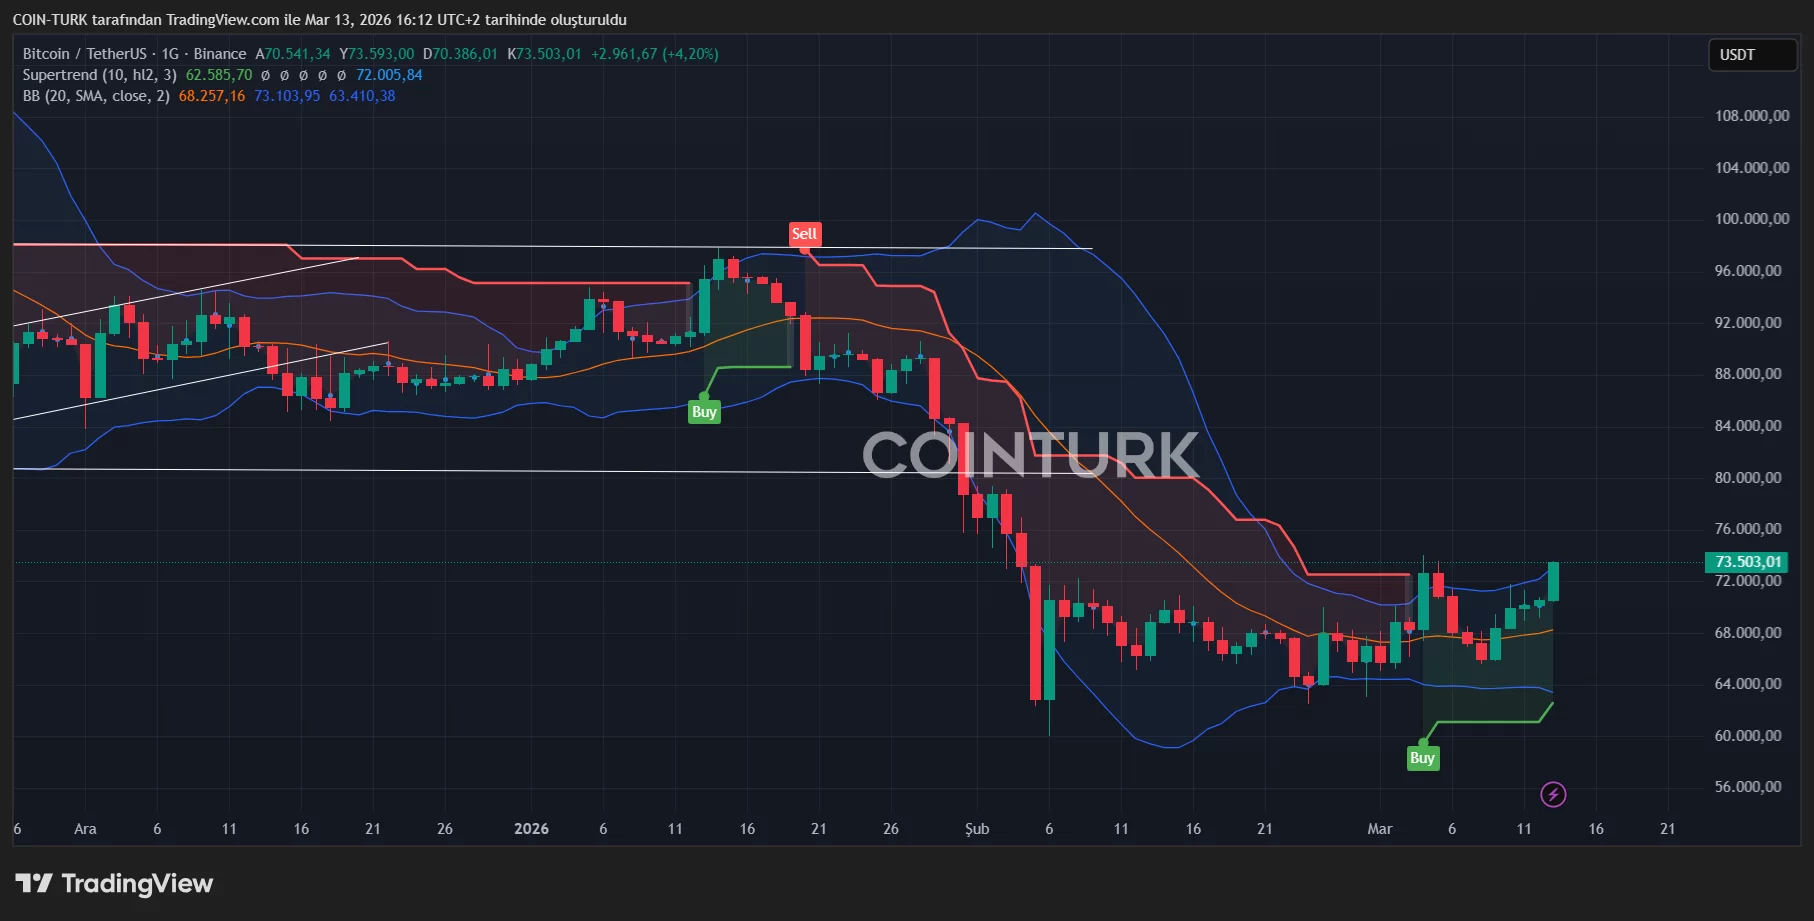Image resolution: width=1814 pixels, height=921 pixels.
Task: Click the green current price tag 73.503,01
Action: pyautogui.click(x=1748, y=562)
